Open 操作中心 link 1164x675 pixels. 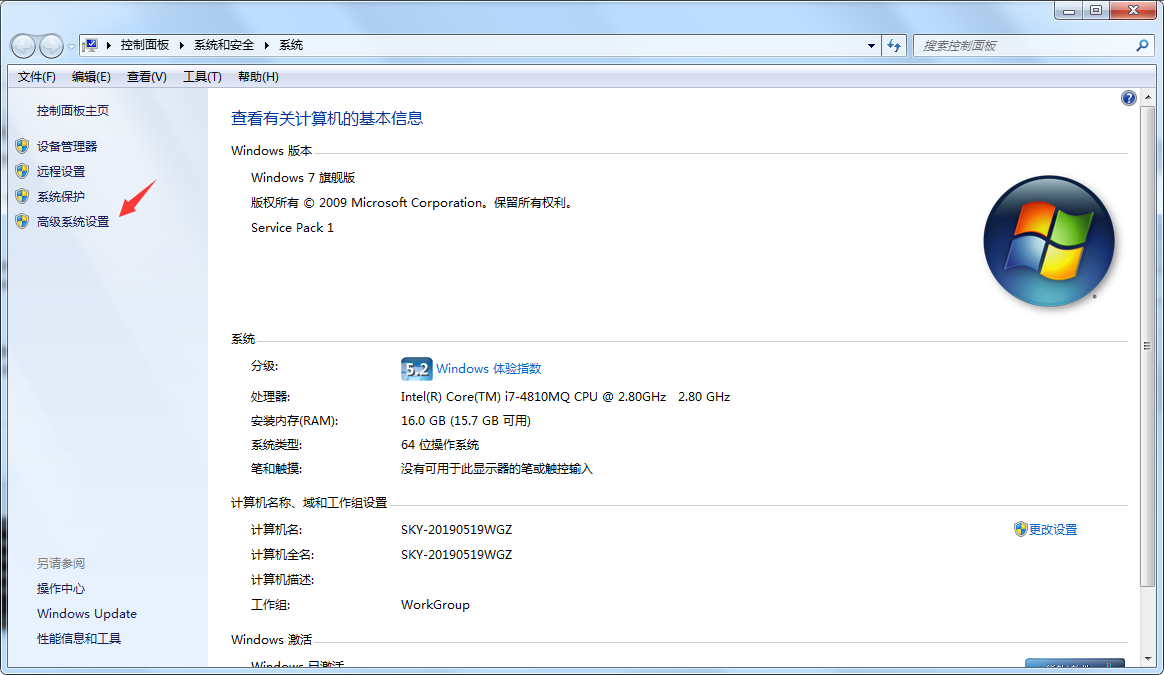61,589
